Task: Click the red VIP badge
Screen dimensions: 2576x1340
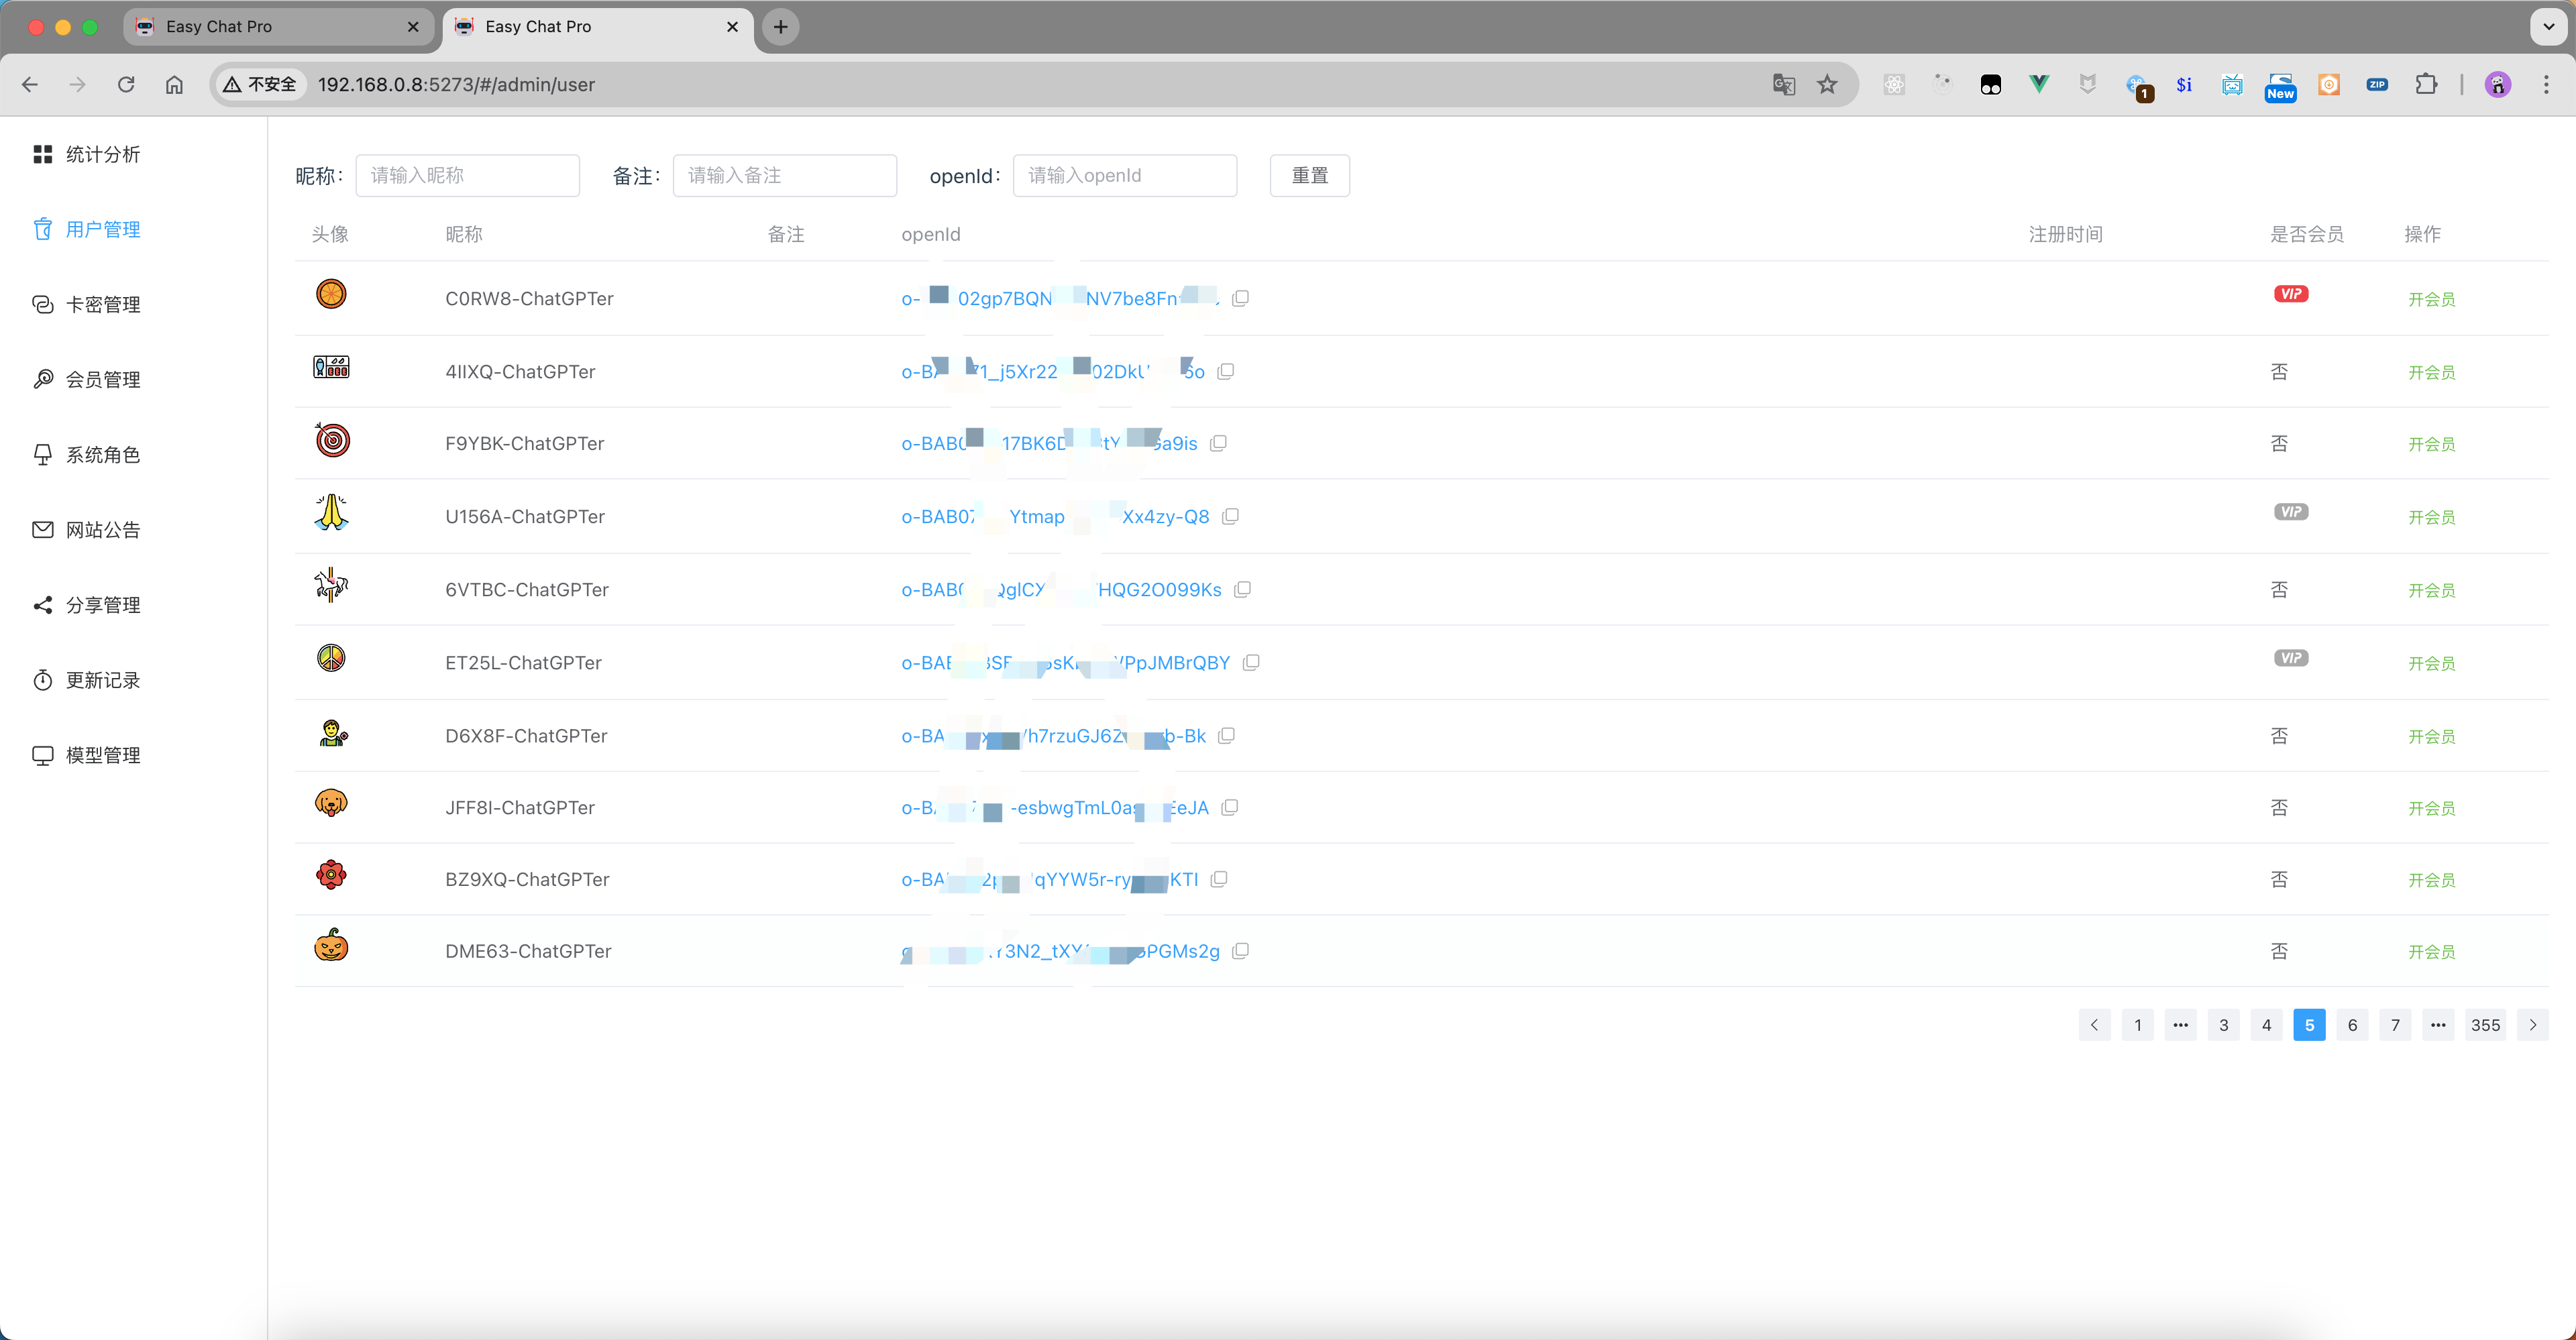Action: 2290,294
